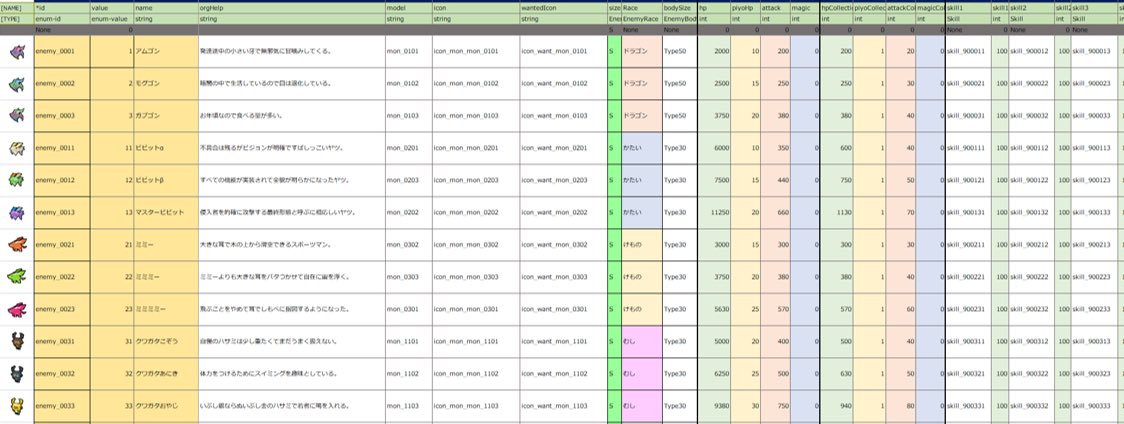Select the enemy_0002 monster sprite icon
This screenshot has height=424, width=1124.
(17, 84)
